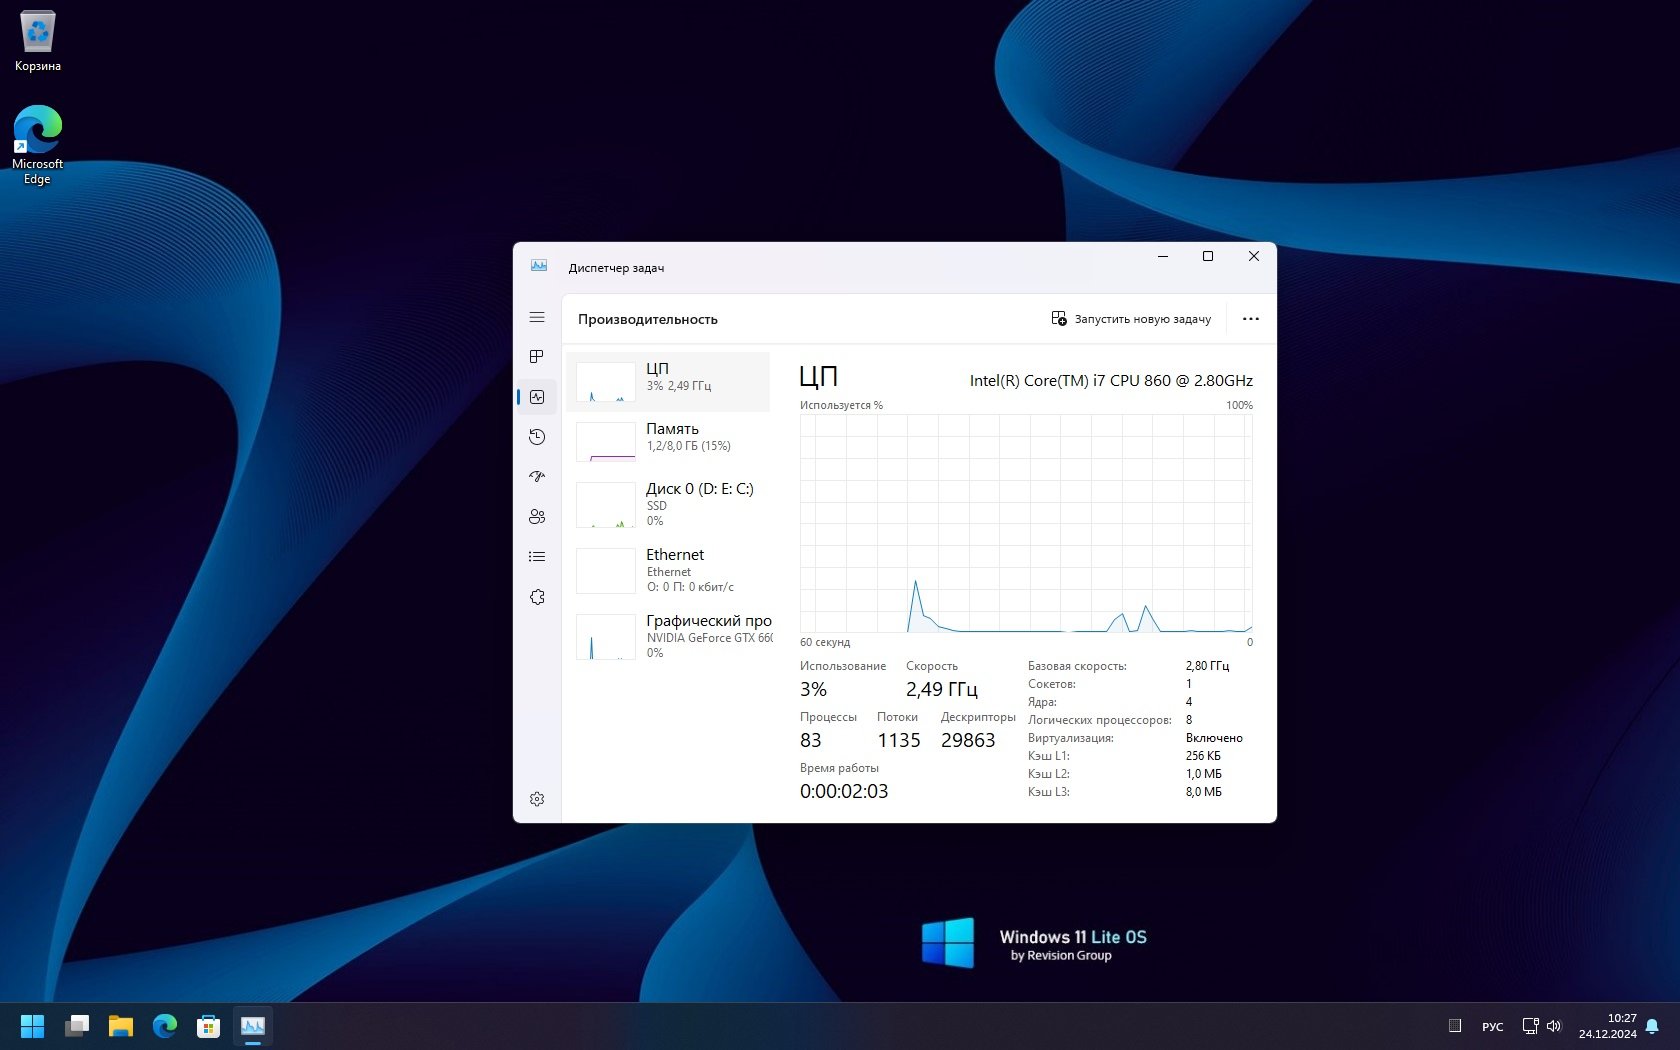
Task: Click the speed value 2,49 ГГц
Action: pyautogui.click(x=942, y=689)
